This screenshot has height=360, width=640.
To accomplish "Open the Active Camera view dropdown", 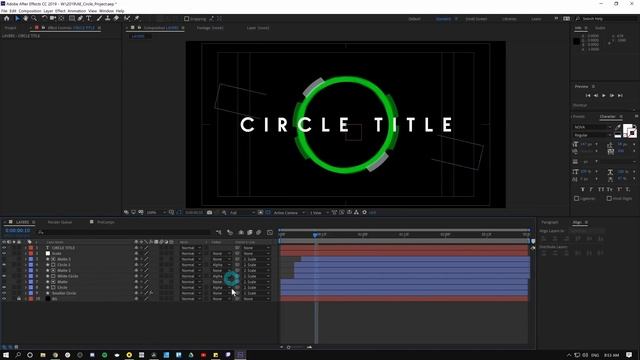I will click(289, 213).
